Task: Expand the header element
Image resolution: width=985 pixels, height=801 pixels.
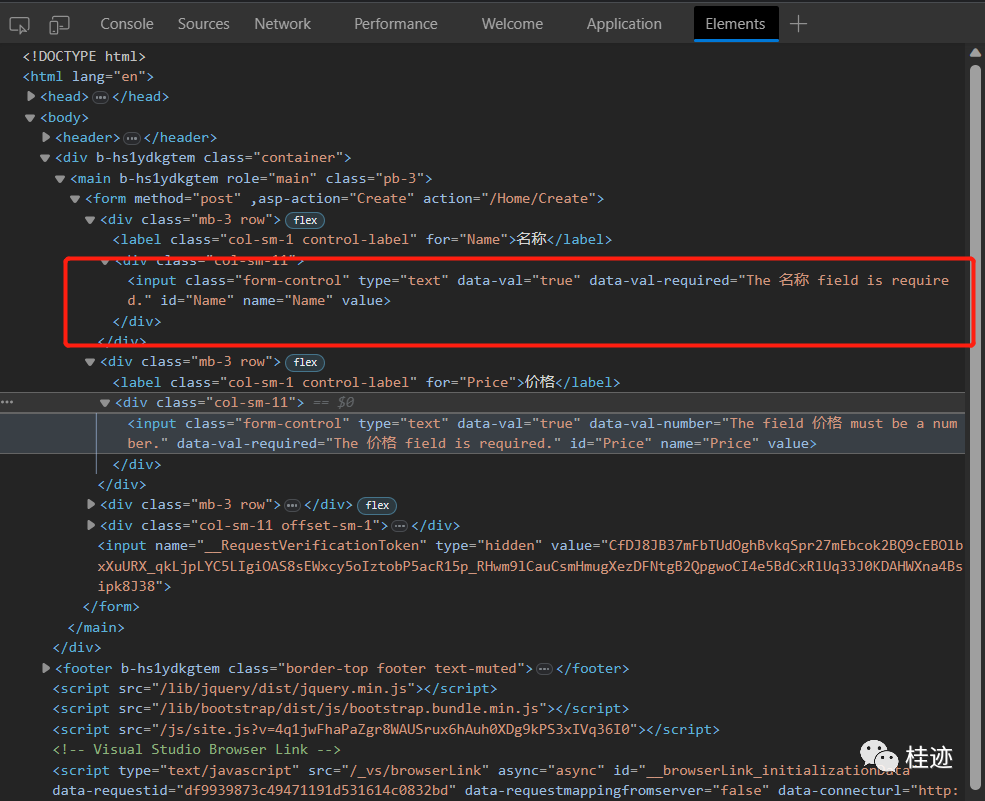Action: click(x=45, y=137)
